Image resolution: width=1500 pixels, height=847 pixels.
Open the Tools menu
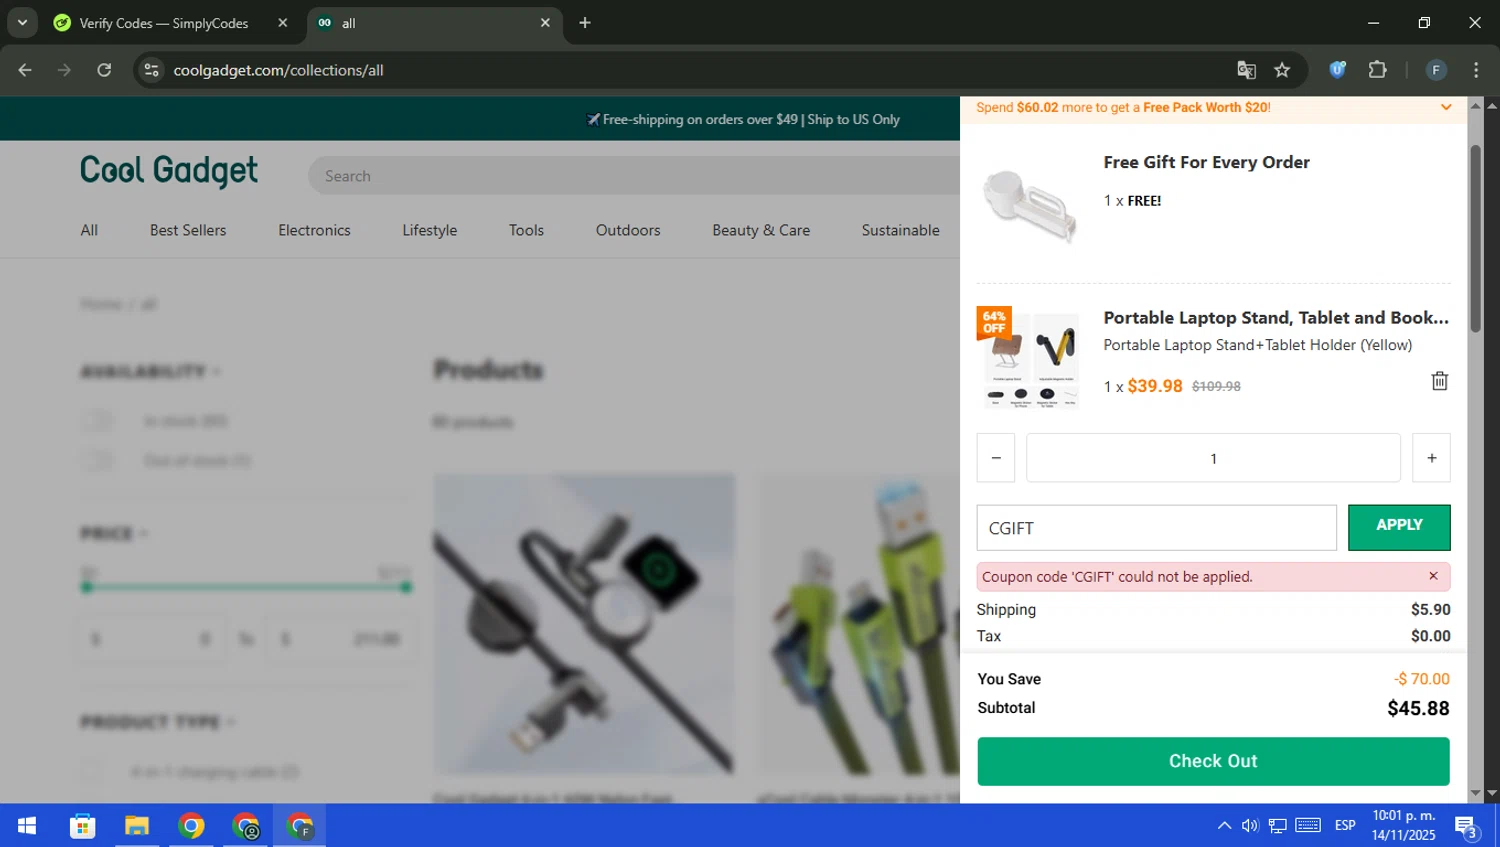tap(526, 230)
